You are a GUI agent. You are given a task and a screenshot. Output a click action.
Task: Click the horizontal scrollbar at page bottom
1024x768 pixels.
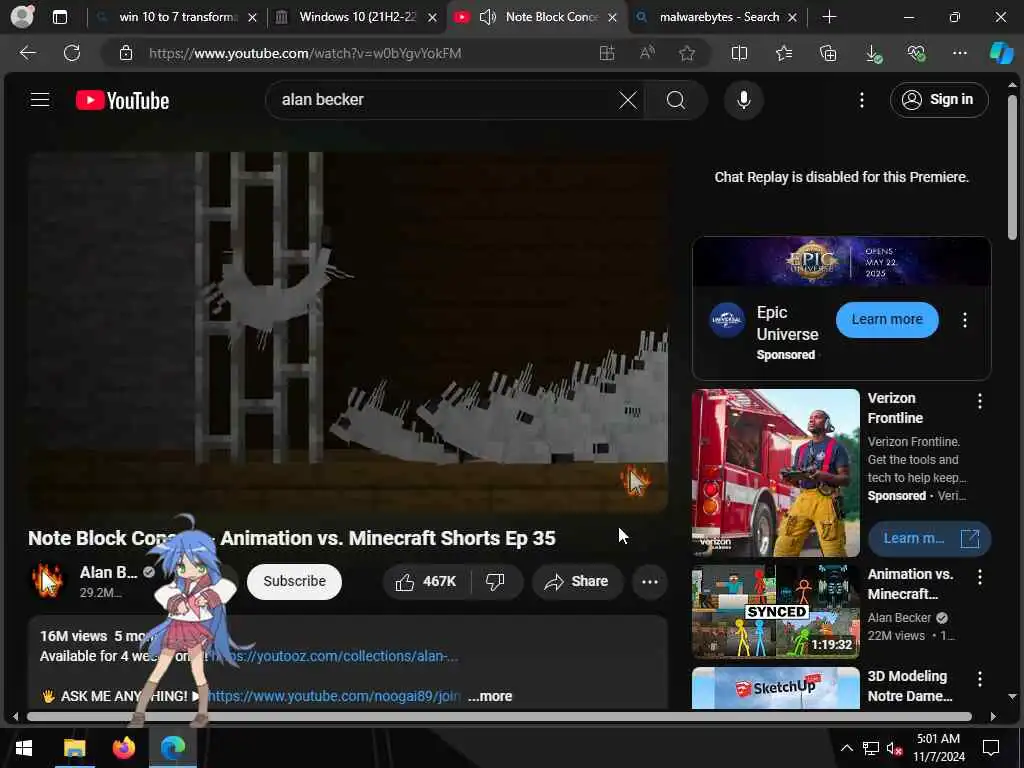click(499, 716)
